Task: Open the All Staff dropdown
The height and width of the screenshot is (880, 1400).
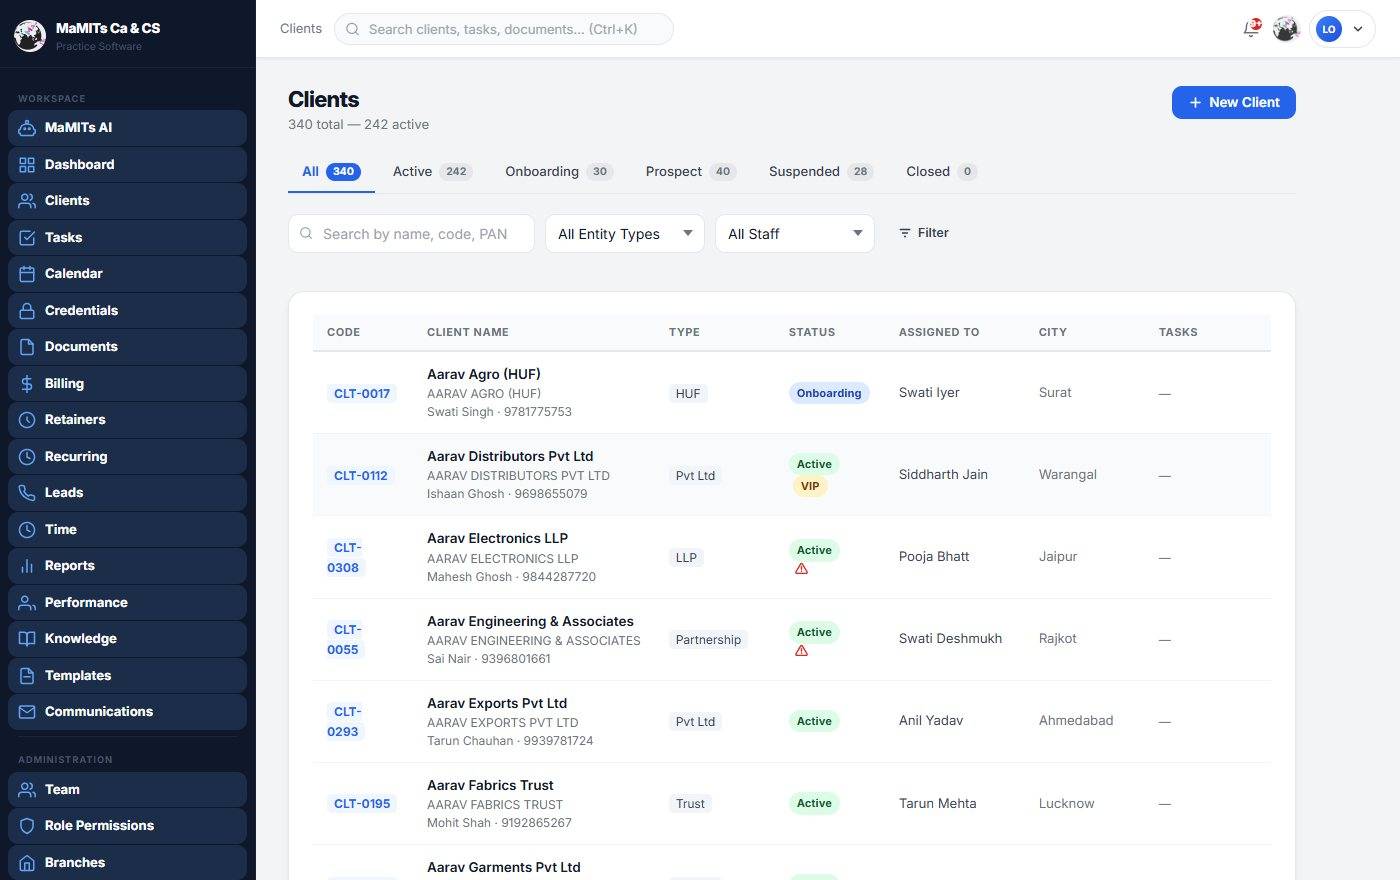Action: pos(795,234)
